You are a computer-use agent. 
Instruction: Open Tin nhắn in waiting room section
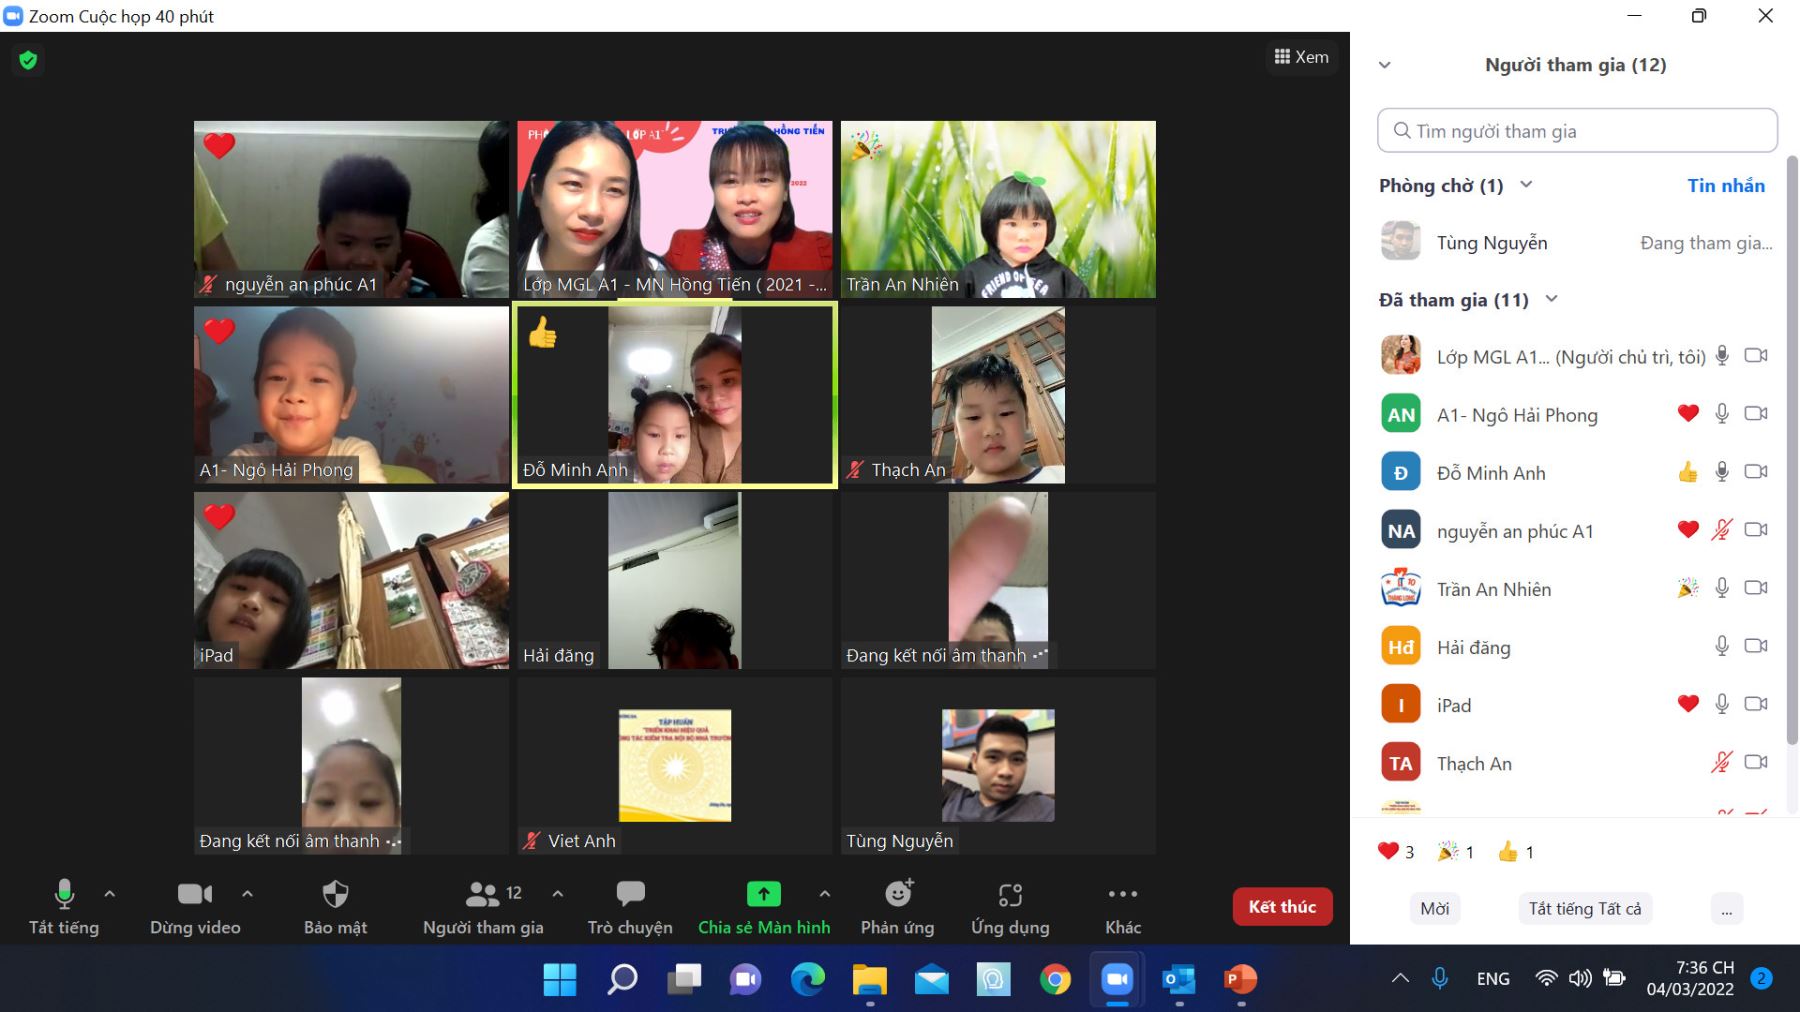pos(1725,186)
